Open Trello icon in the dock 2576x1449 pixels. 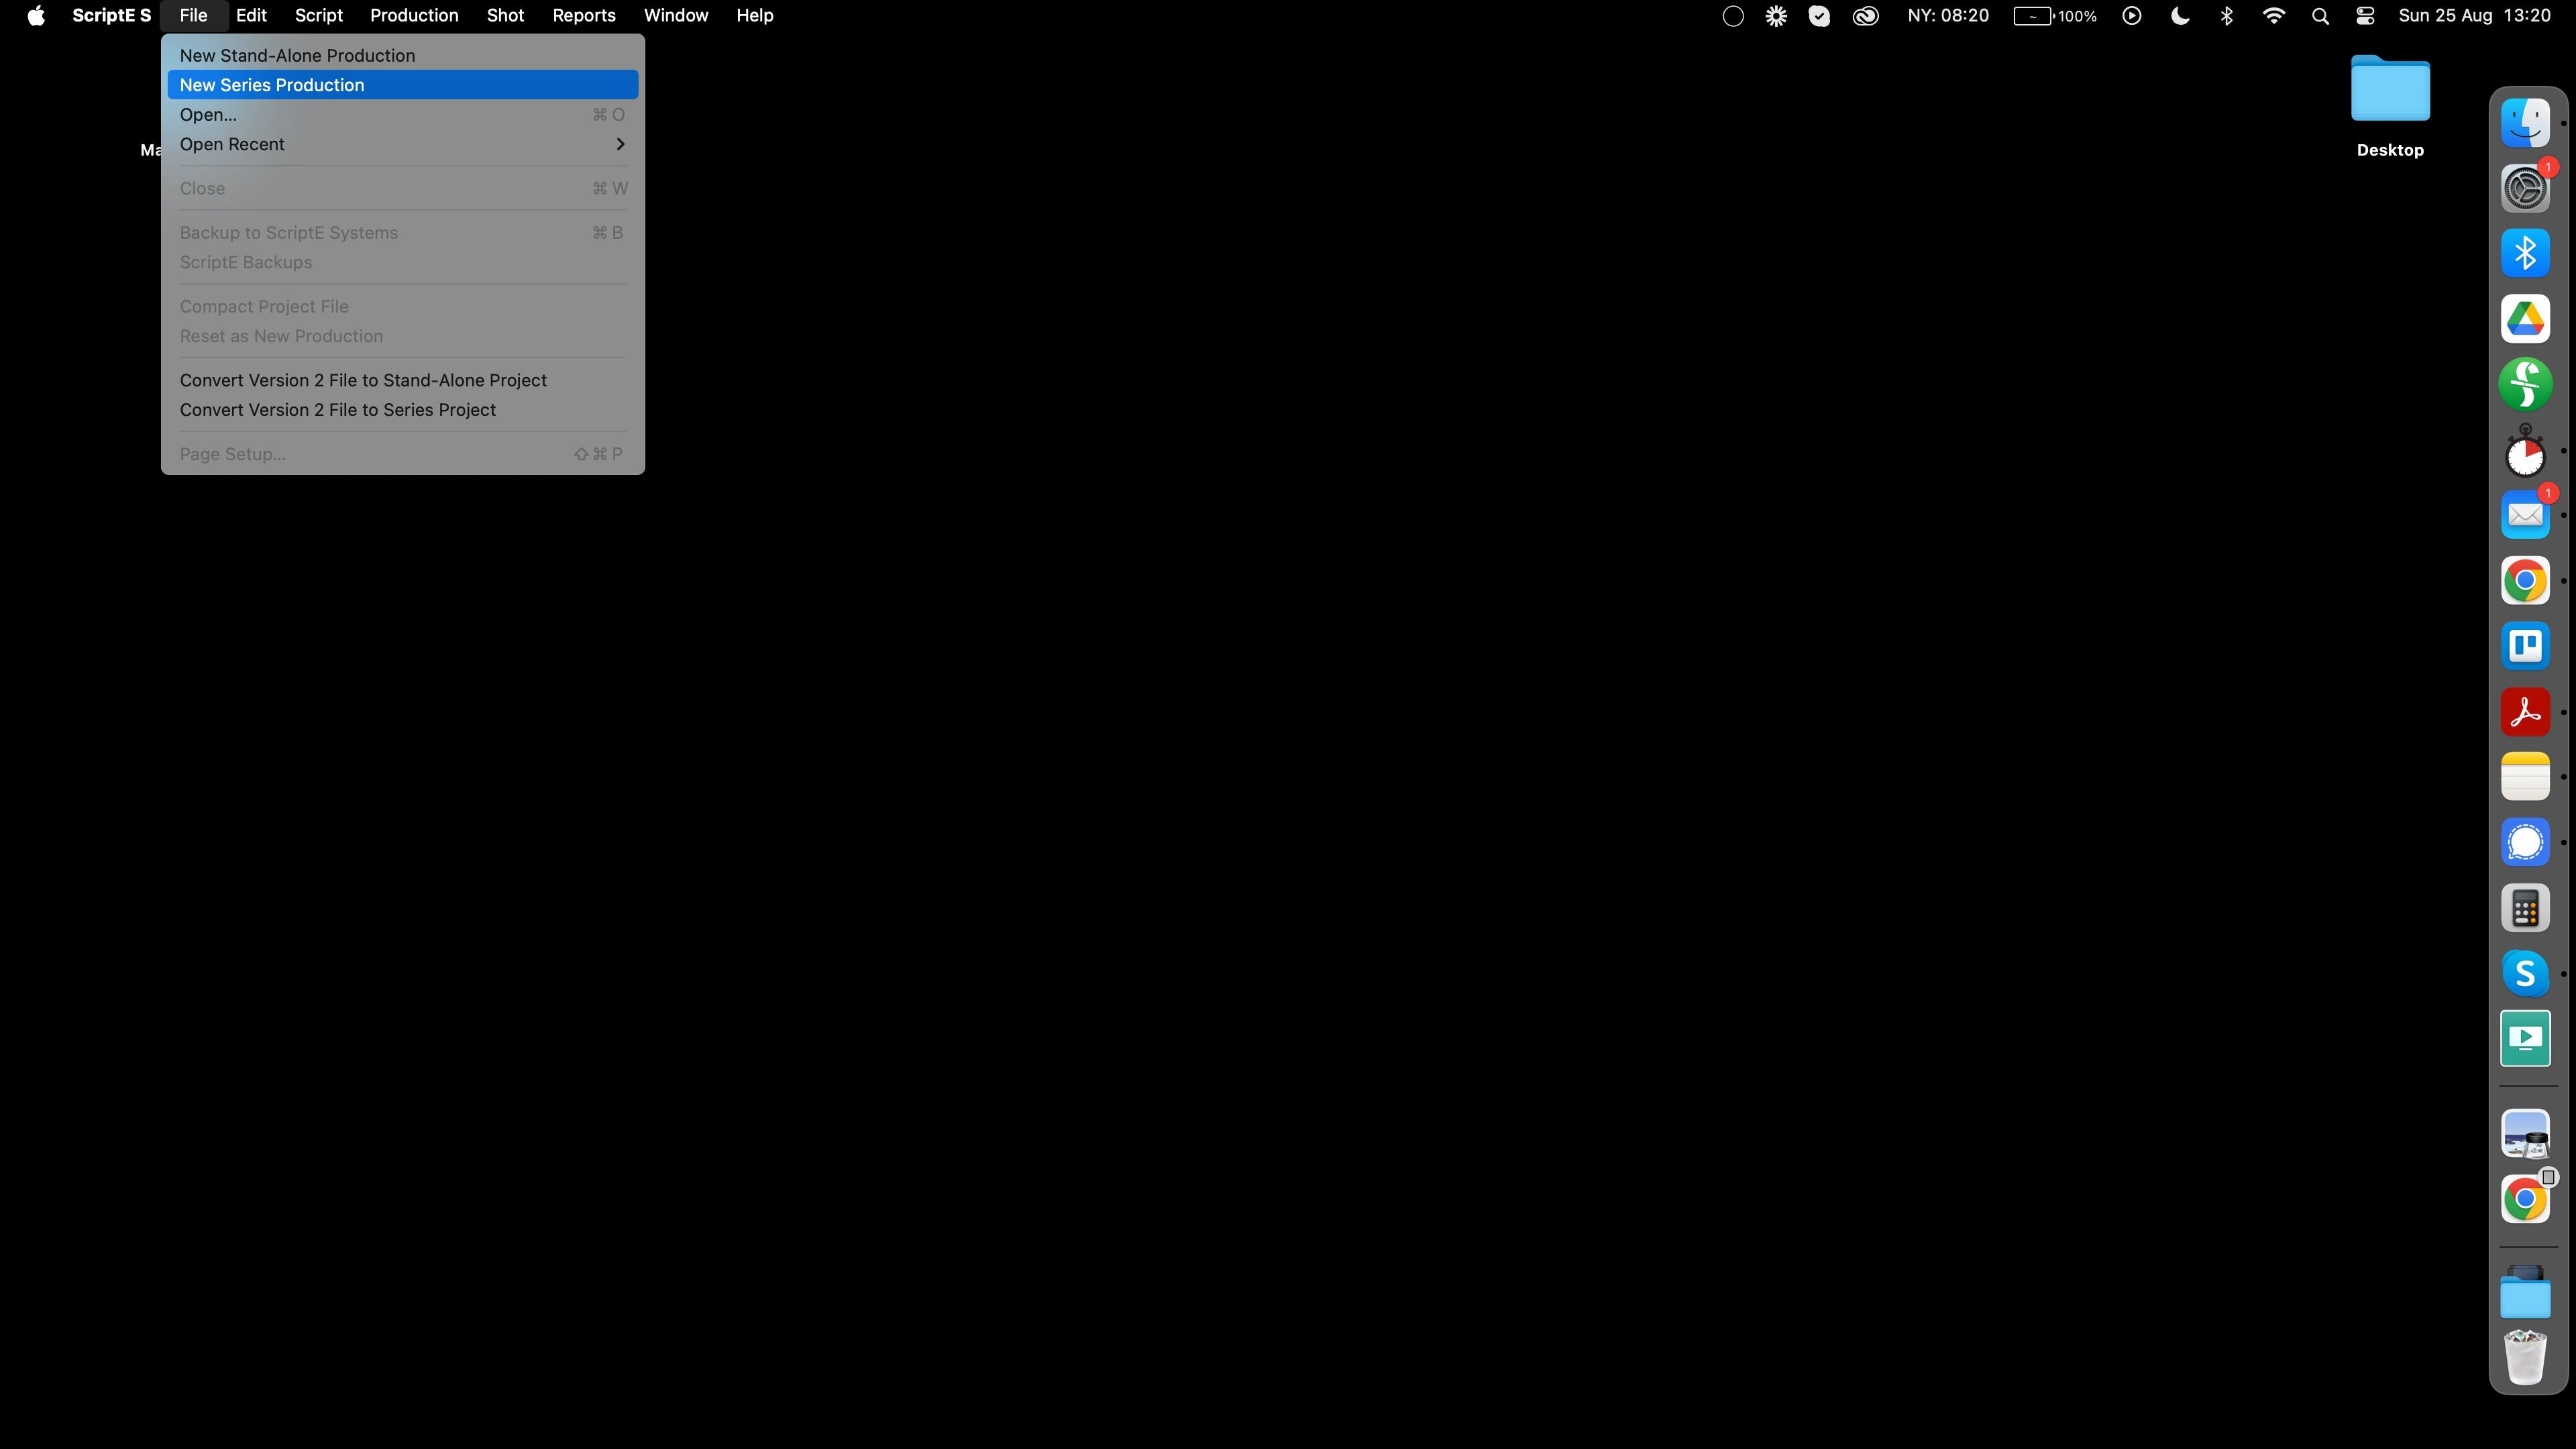pos(2524,646)
